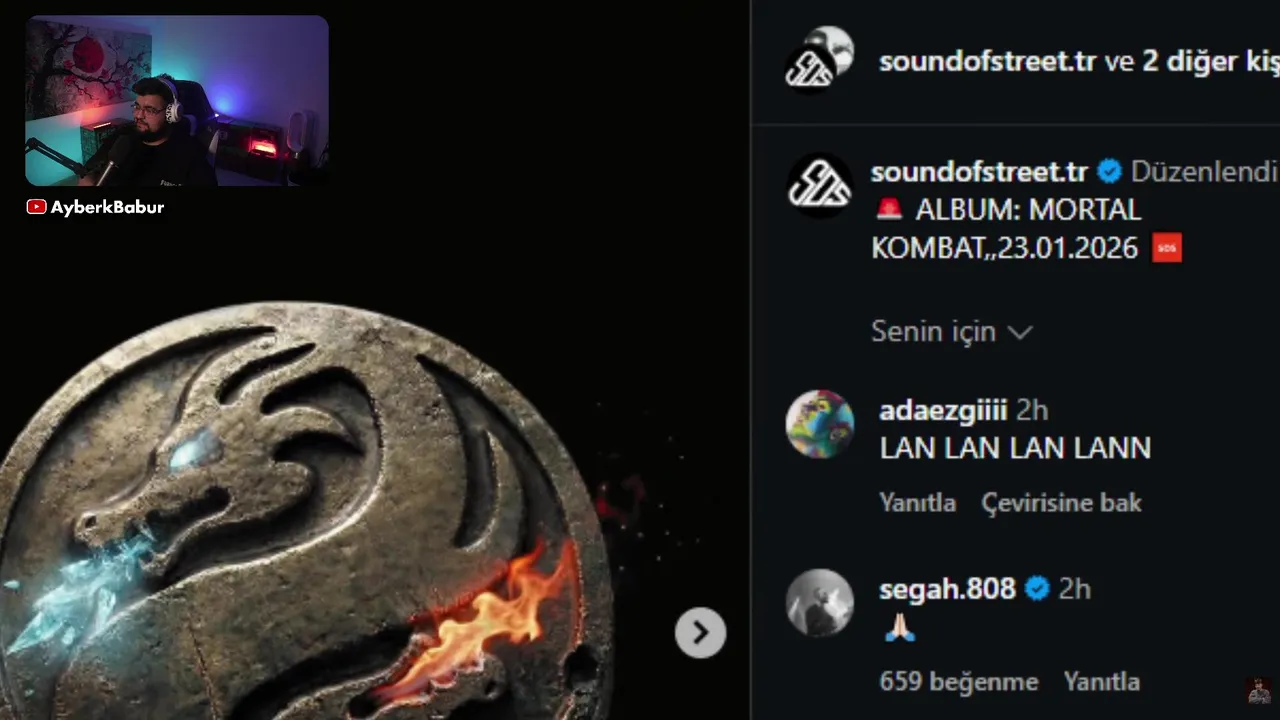The image size is (1280, 720).
Task: Click the YouTube logo beside AyberkBabur
Action: pyautogui.click(x=36, y=207)
